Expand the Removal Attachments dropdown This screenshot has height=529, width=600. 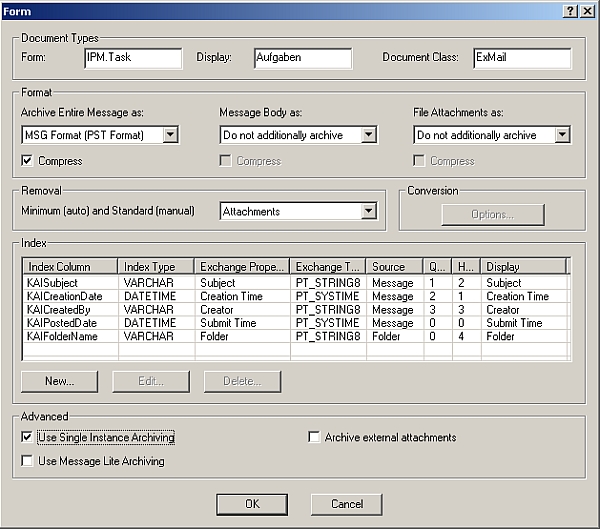[368, 211]
